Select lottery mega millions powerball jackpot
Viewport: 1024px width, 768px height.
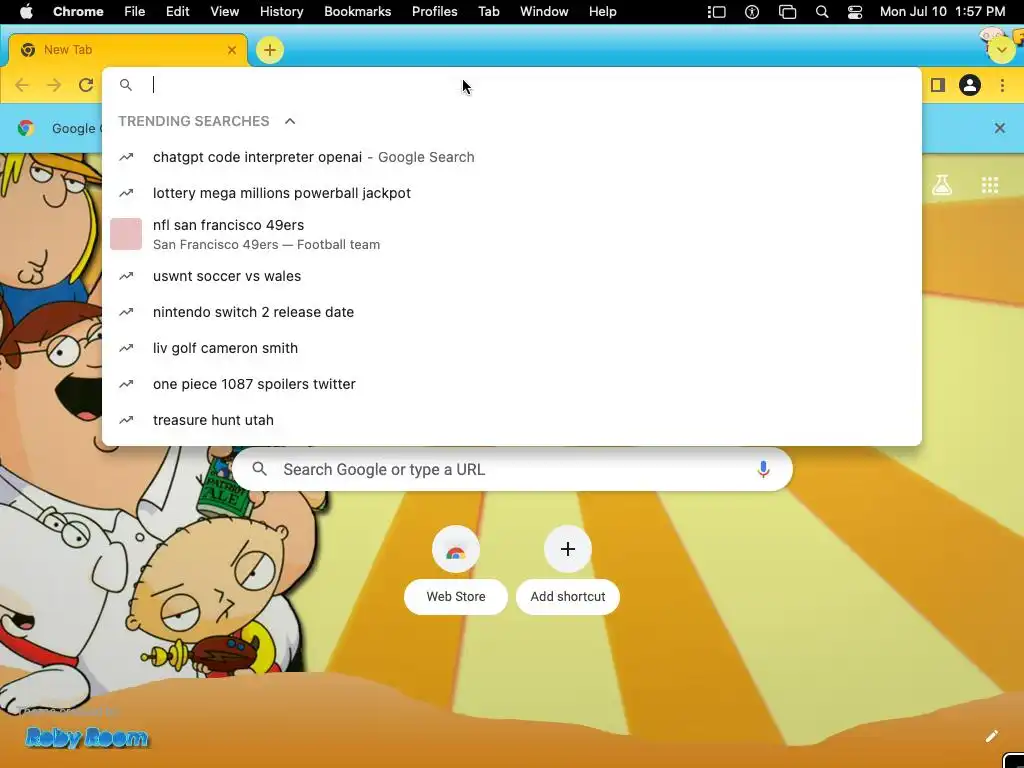click(512, 193)
